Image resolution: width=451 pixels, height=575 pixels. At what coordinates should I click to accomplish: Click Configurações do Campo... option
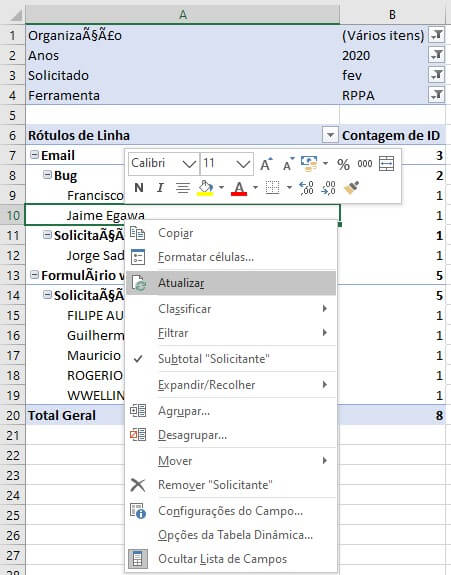point(231,511)
